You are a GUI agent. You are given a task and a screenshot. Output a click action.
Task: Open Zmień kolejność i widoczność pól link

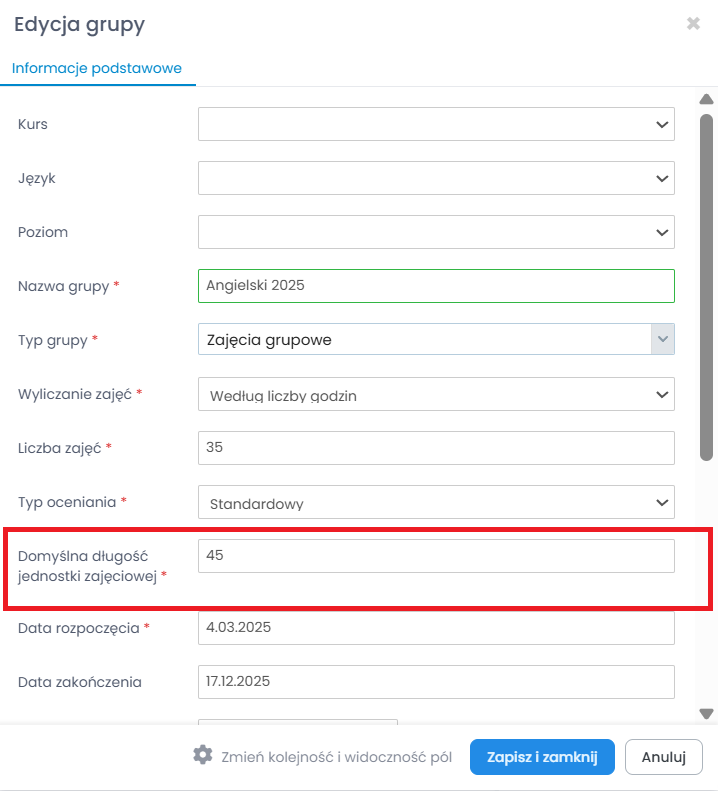(337, 757)
